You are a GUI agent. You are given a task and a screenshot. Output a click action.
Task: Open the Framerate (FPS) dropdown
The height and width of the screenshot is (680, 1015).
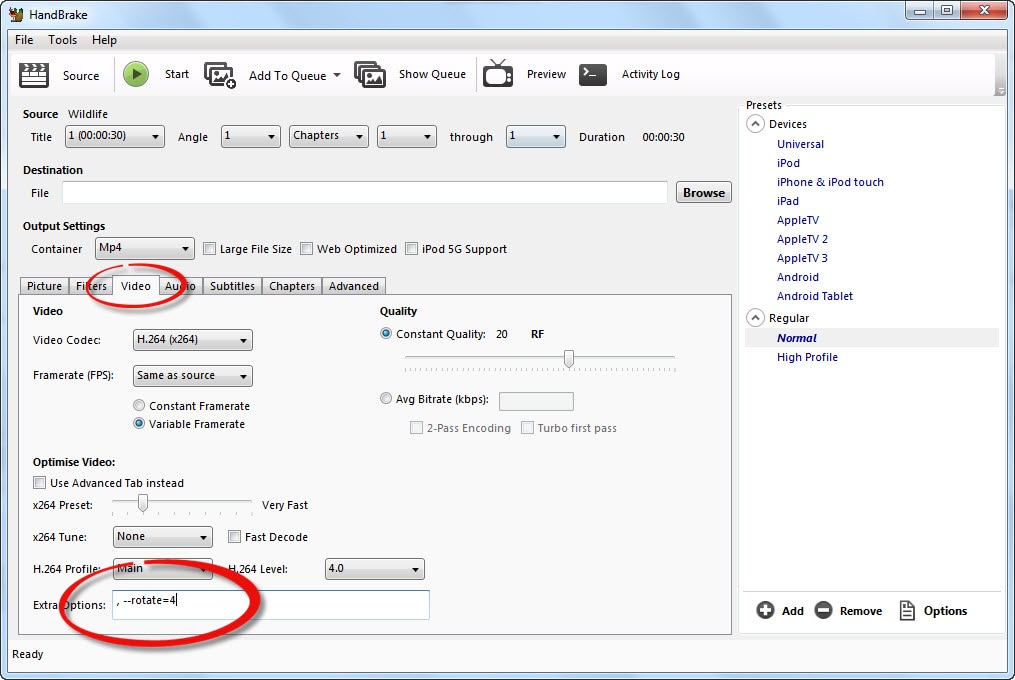193,376
